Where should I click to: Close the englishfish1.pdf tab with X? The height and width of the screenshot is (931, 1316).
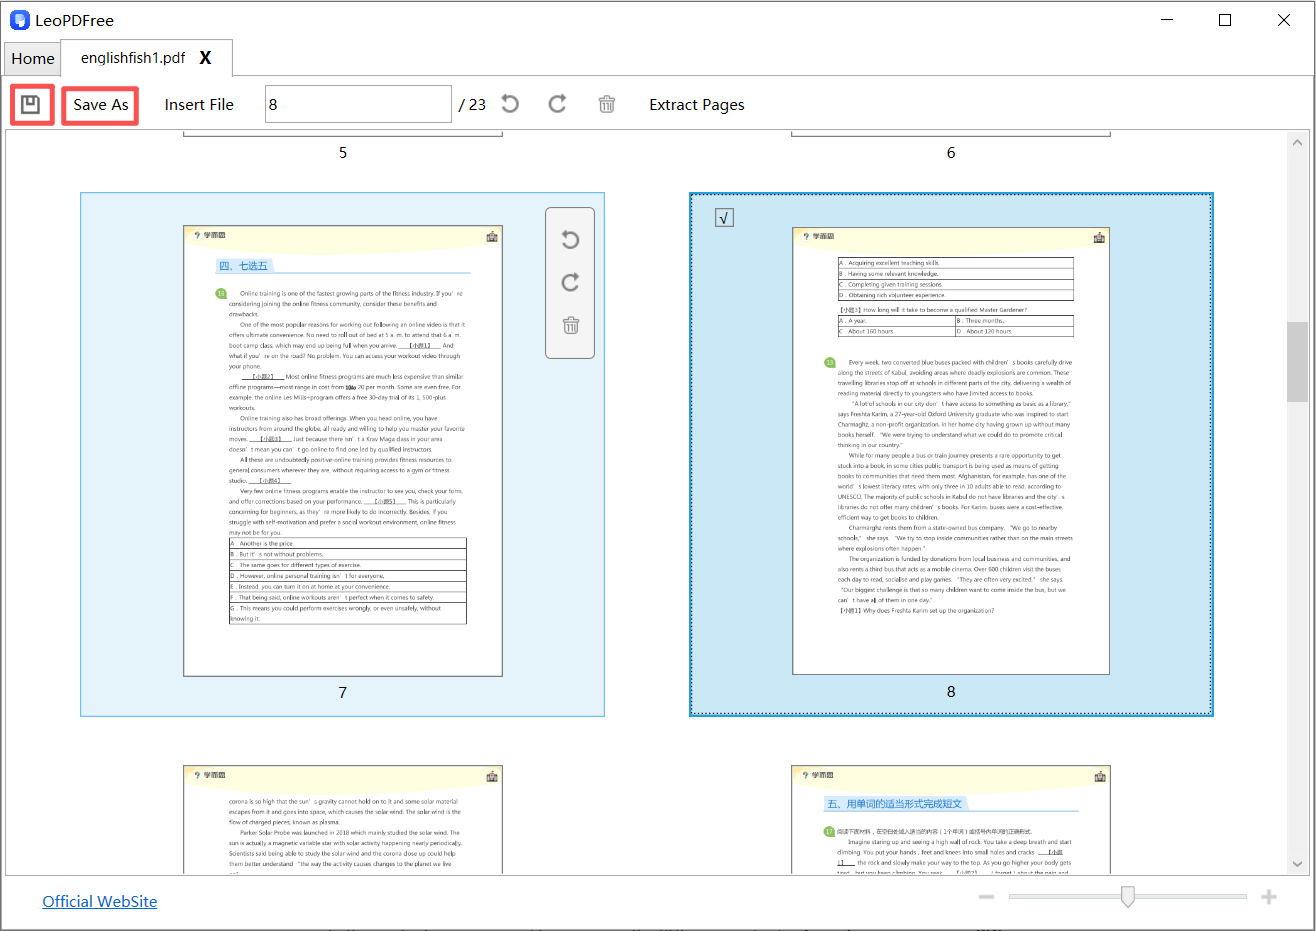205,58
